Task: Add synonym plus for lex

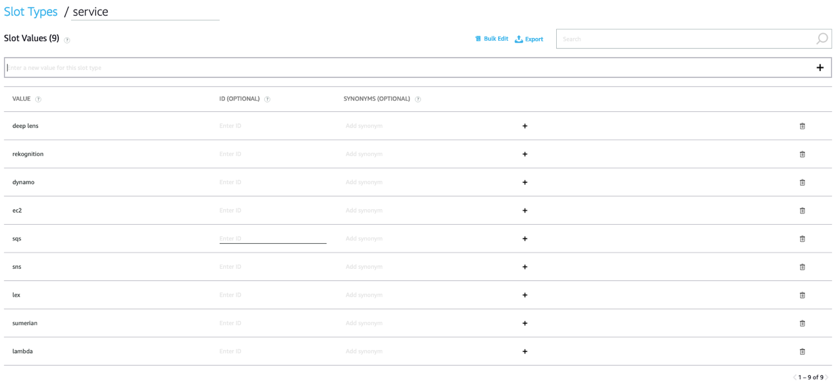Action: [525, 295]
